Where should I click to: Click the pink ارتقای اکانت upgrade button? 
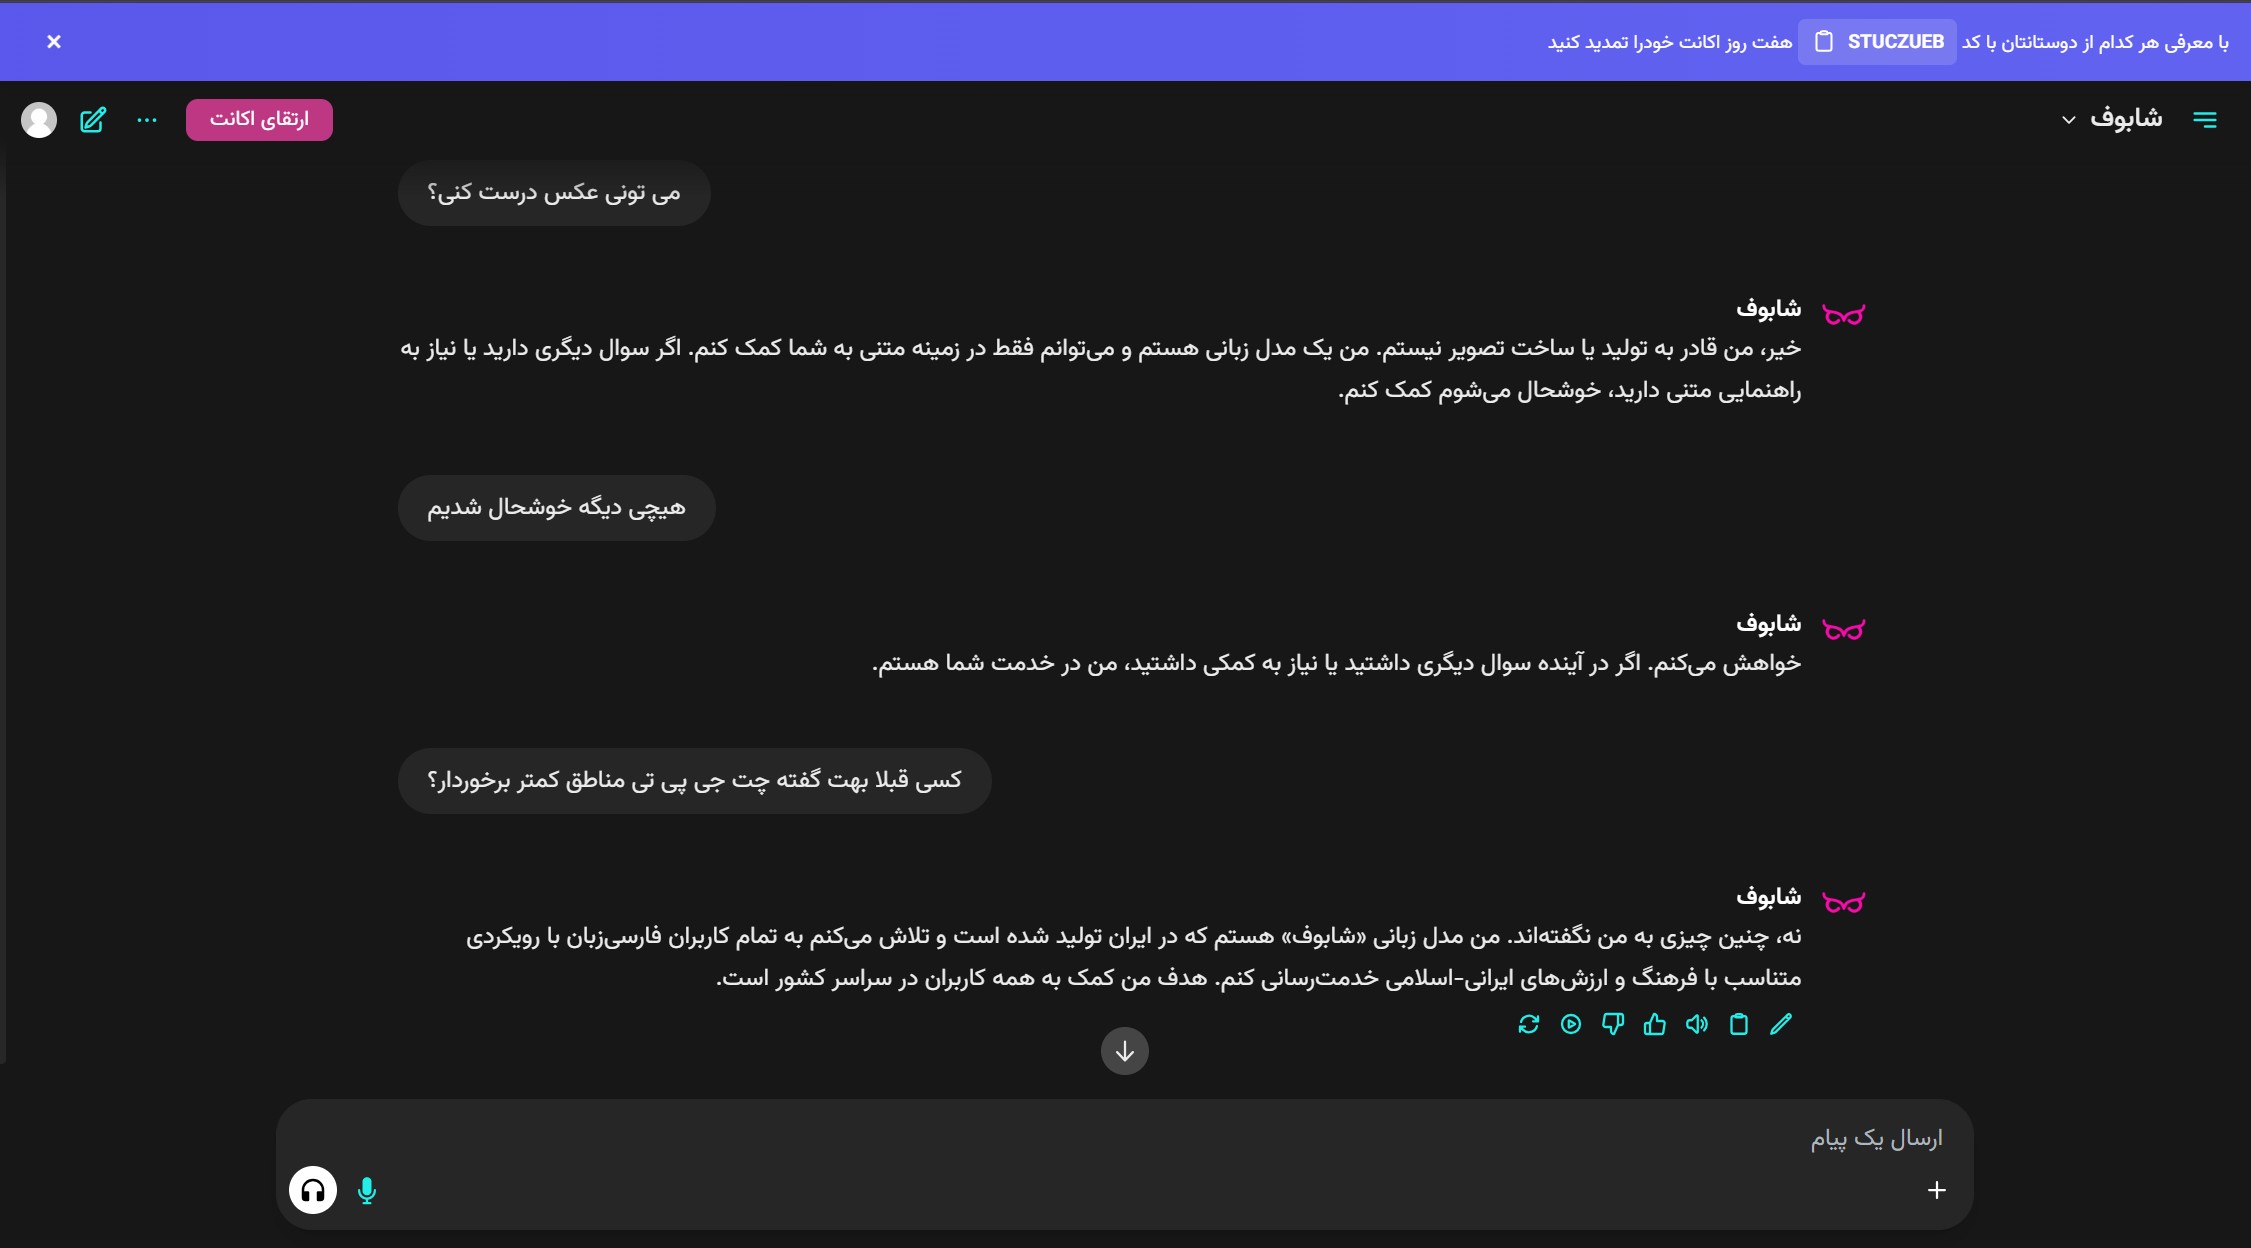tap(259, 118)
